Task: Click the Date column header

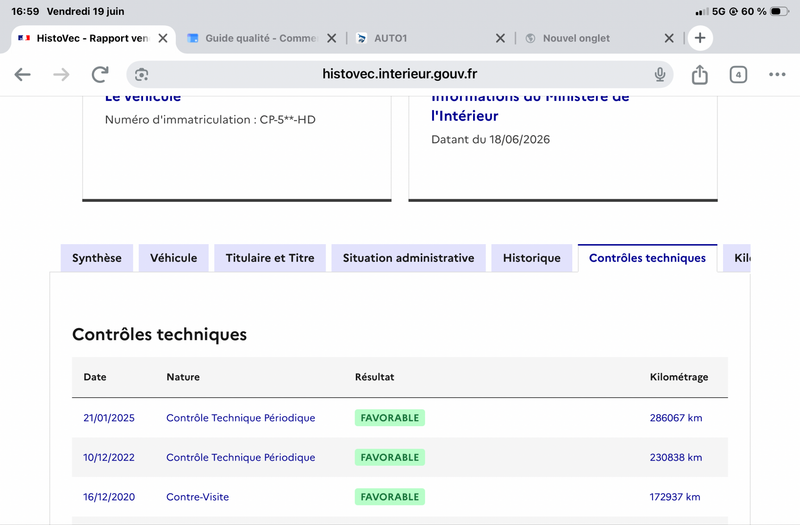Action: pos(95,377)
